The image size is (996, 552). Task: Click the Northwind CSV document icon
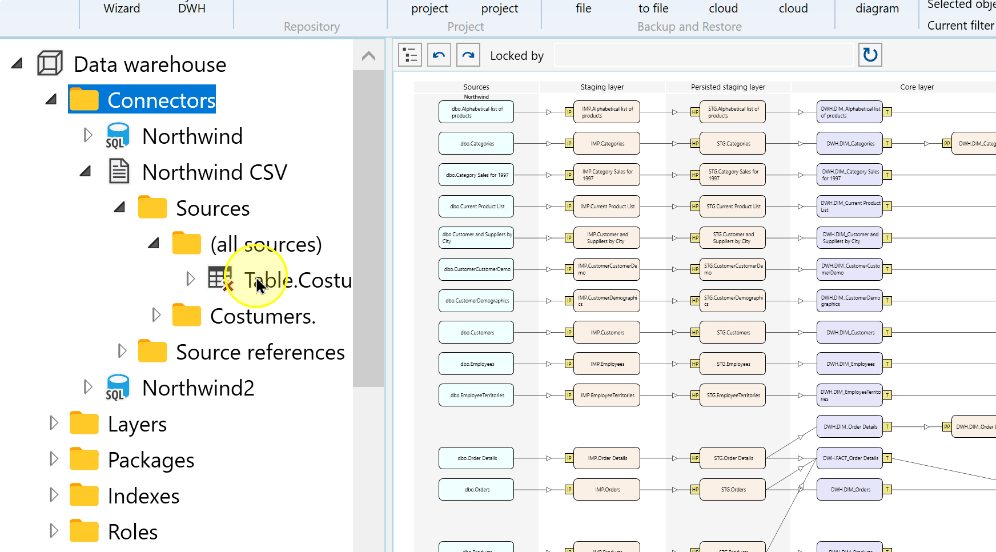click(x=119, y=172)
